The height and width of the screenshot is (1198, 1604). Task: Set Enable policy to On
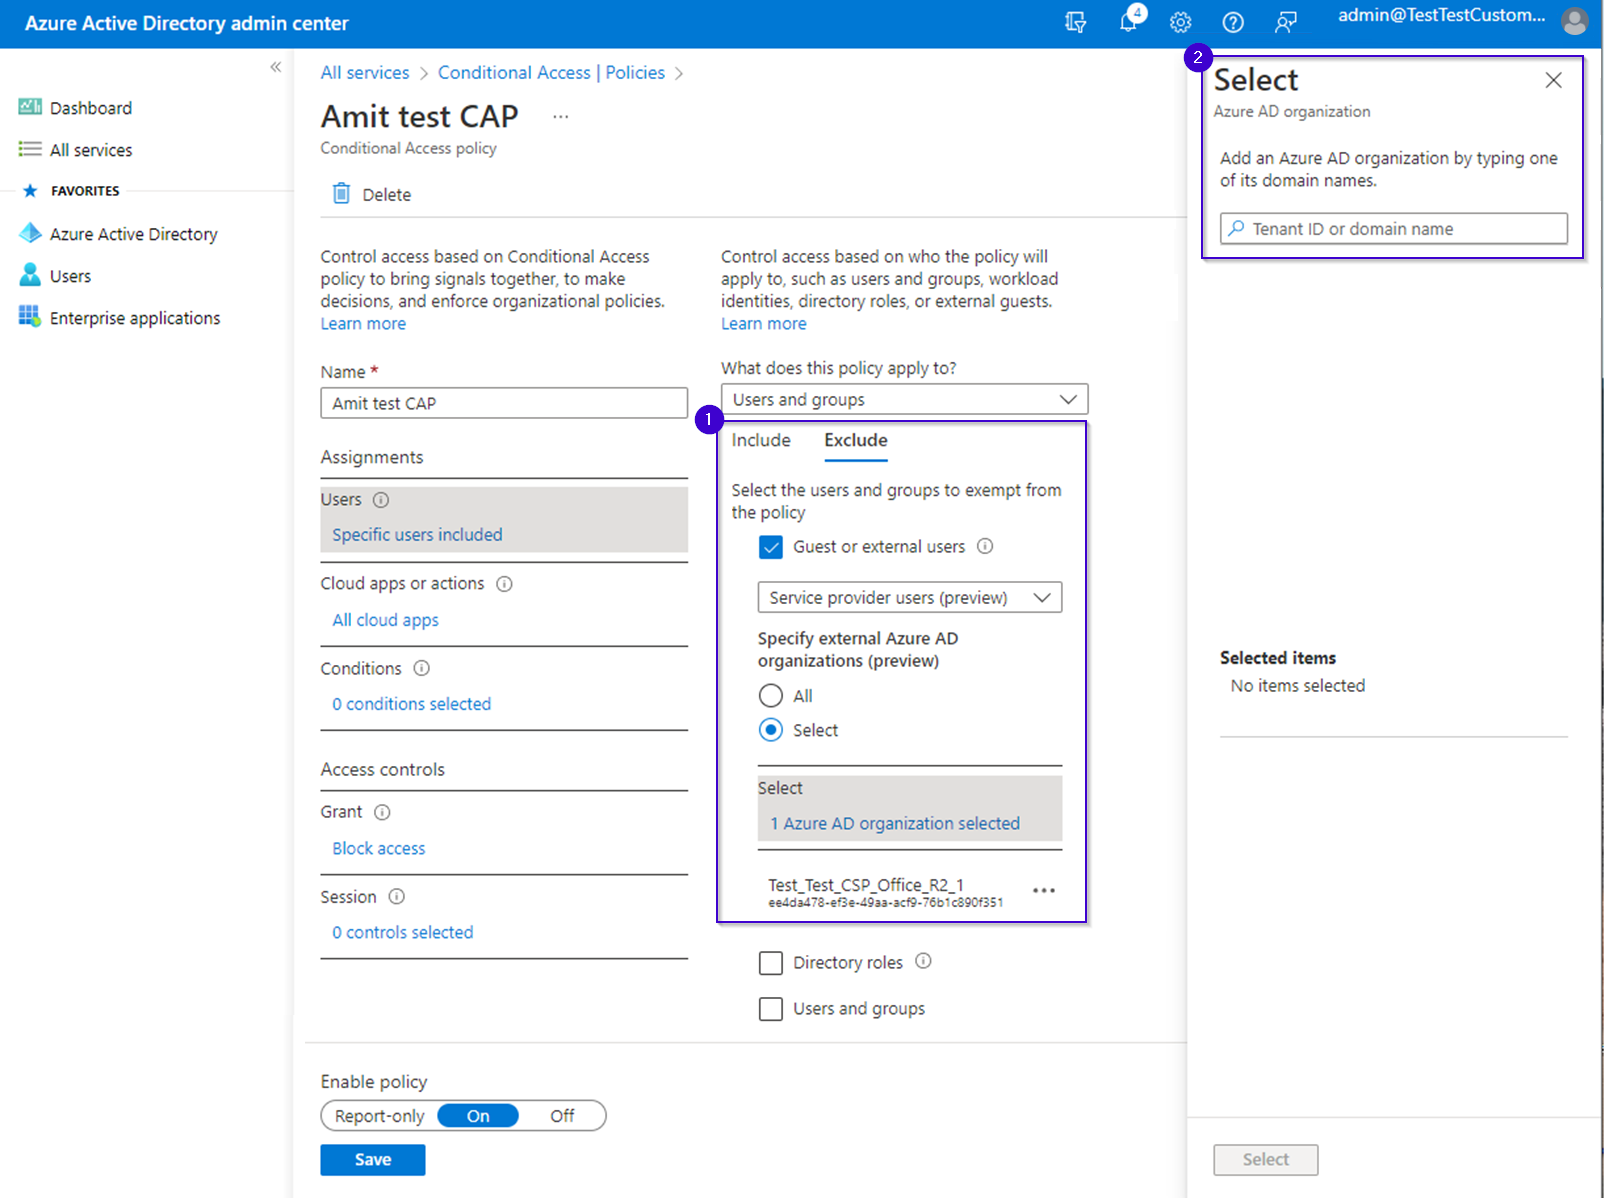pyautogui.click(x=478, y=1116)
